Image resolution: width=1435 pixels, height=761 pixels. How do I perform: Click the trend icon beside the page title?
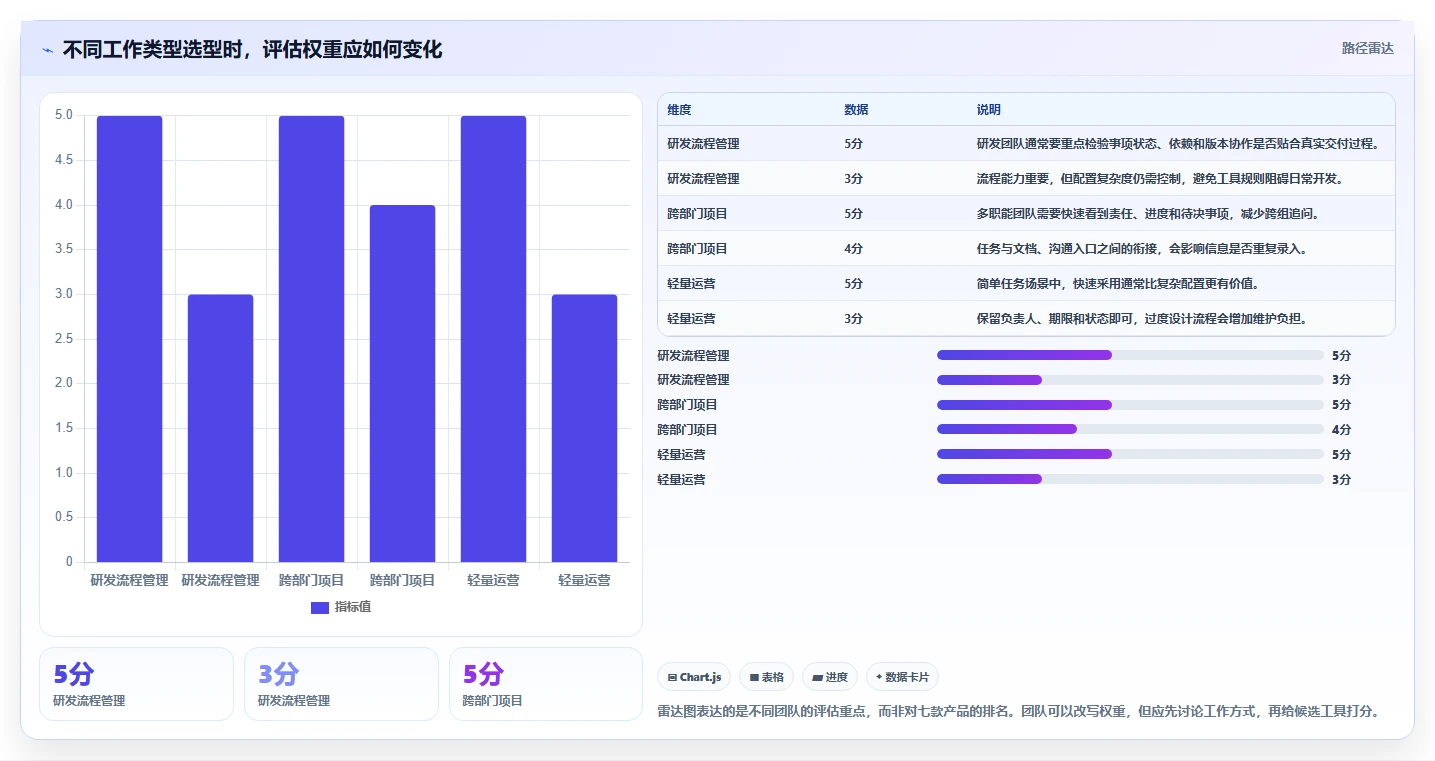tap(47, 49)
